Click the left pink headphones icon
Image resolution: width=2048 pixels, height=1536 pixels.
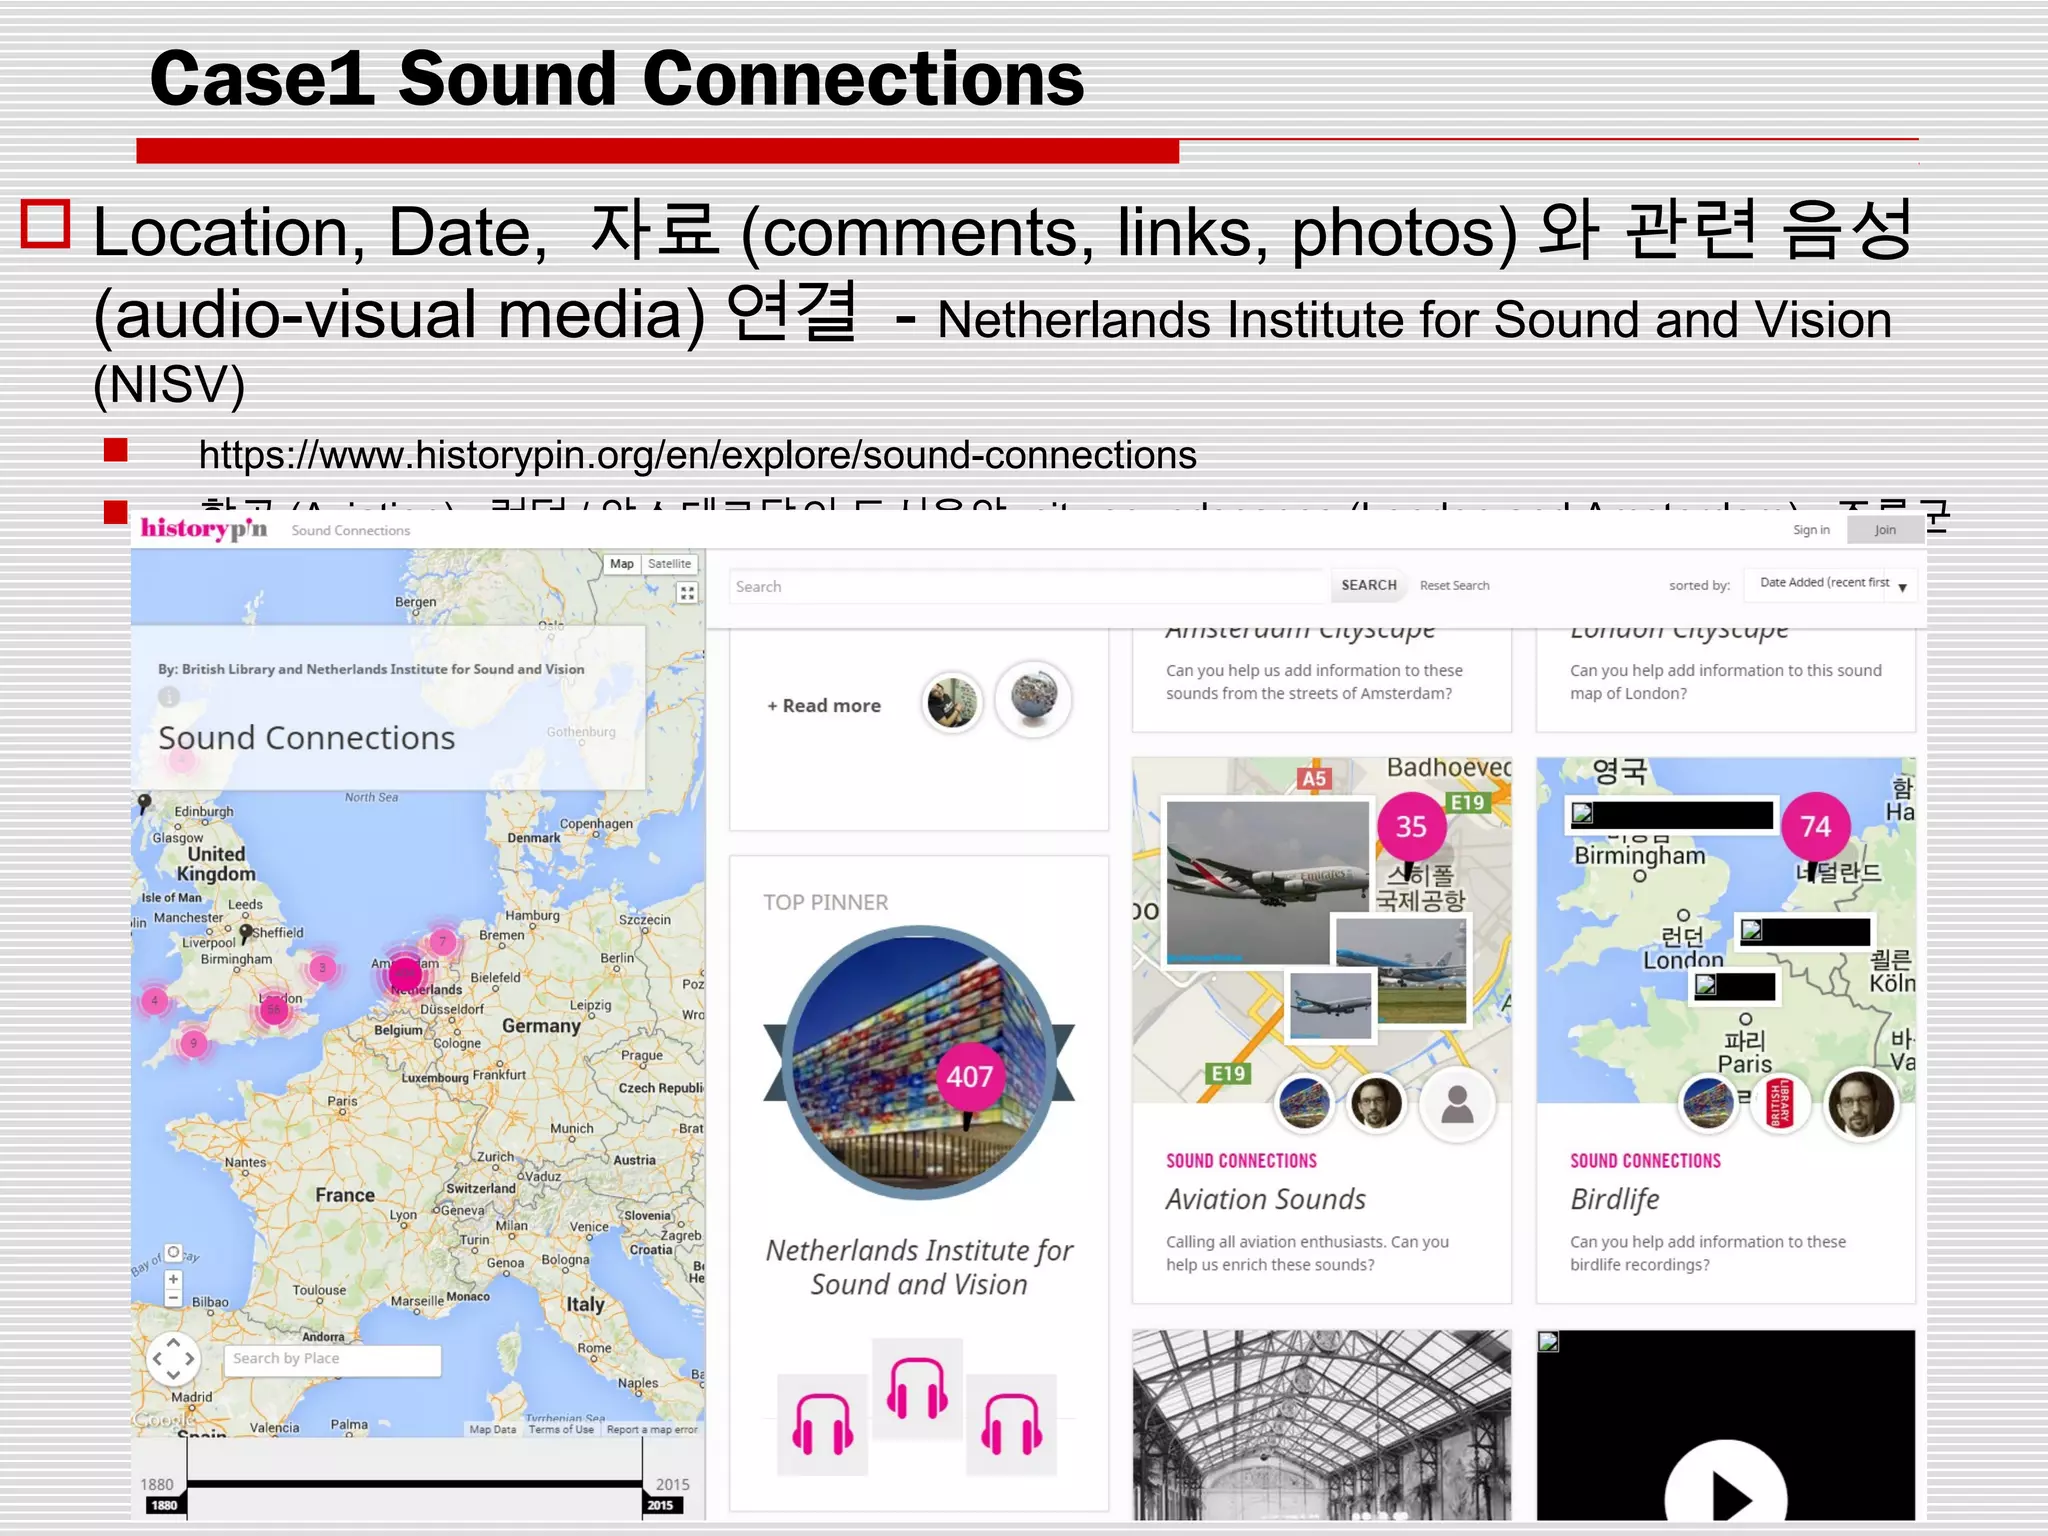tap(823, 1425)
